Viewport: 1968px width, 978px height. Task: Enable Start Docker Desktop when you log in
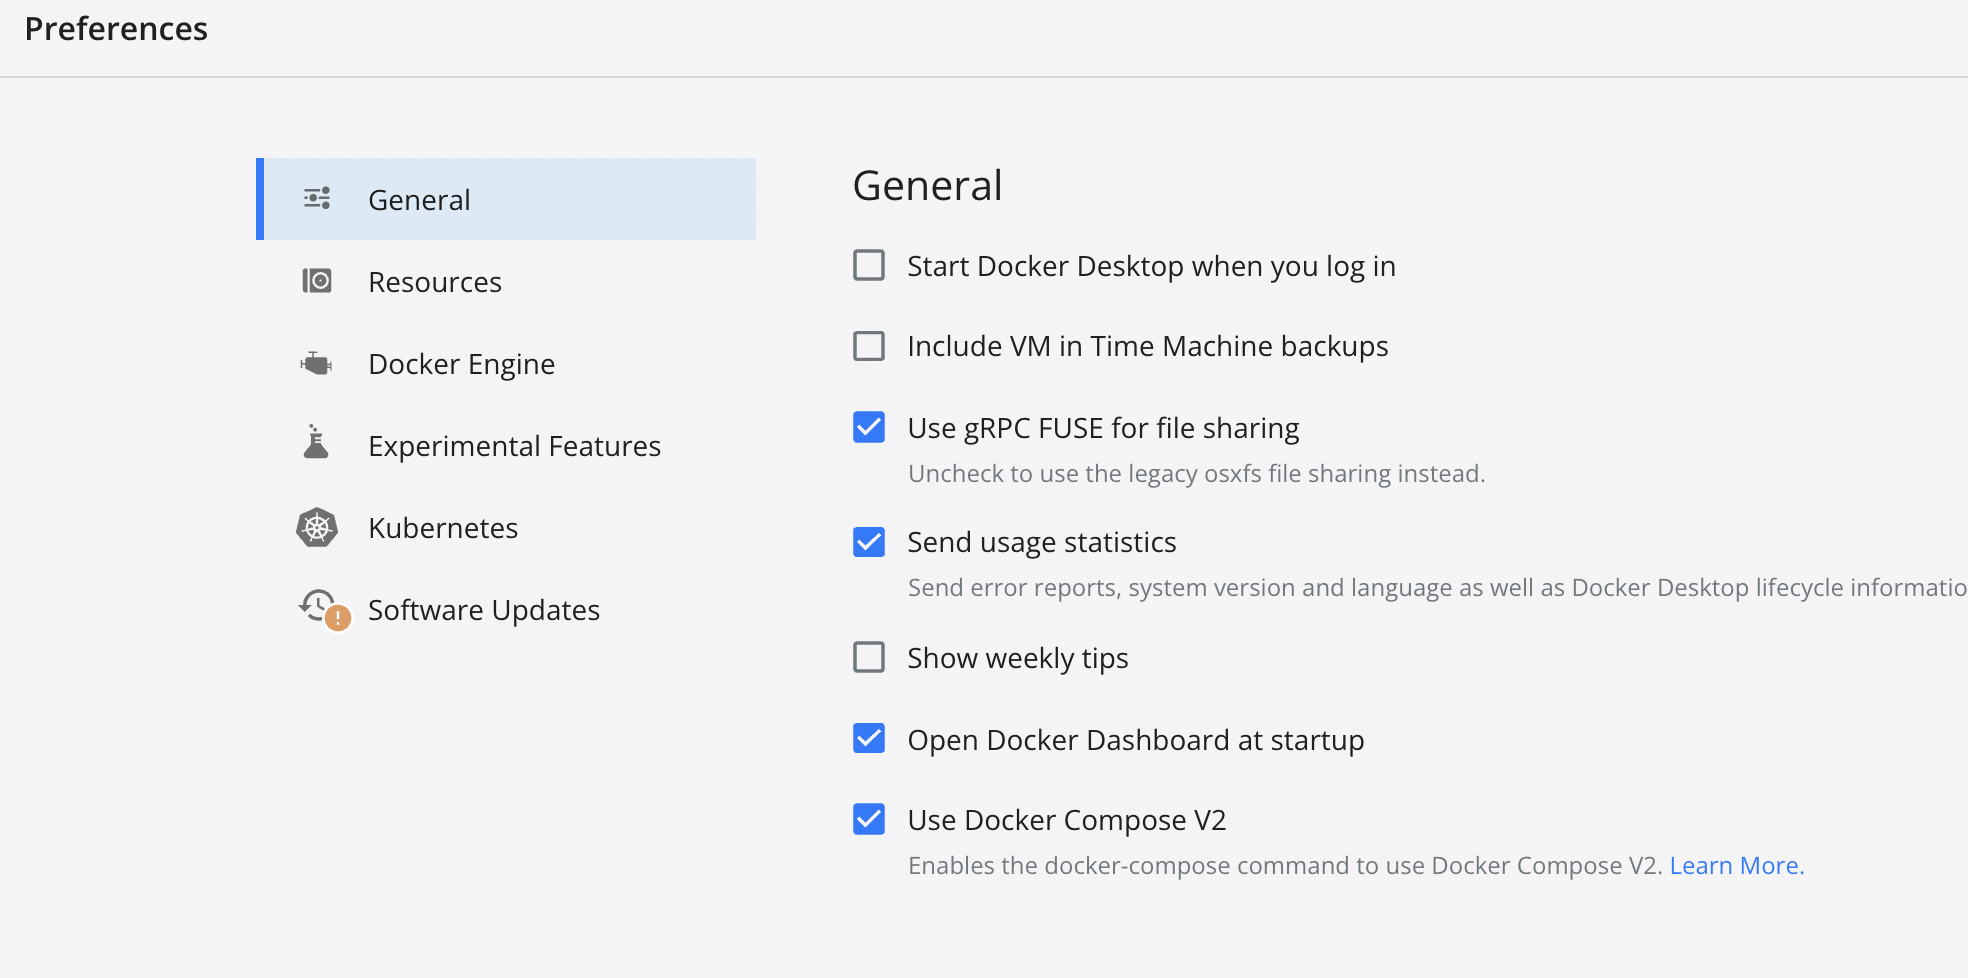click(x=869, y=265)
